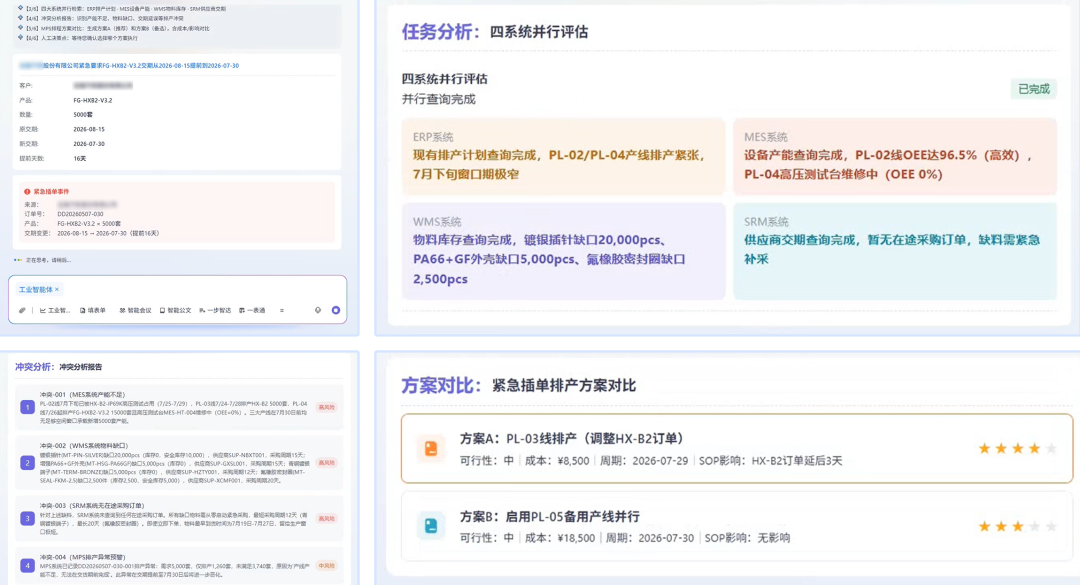Viewport: 1080px width, 585px height.
Task: Open conflict 冲突-001 MES系统产能不足
Action: 179,407
